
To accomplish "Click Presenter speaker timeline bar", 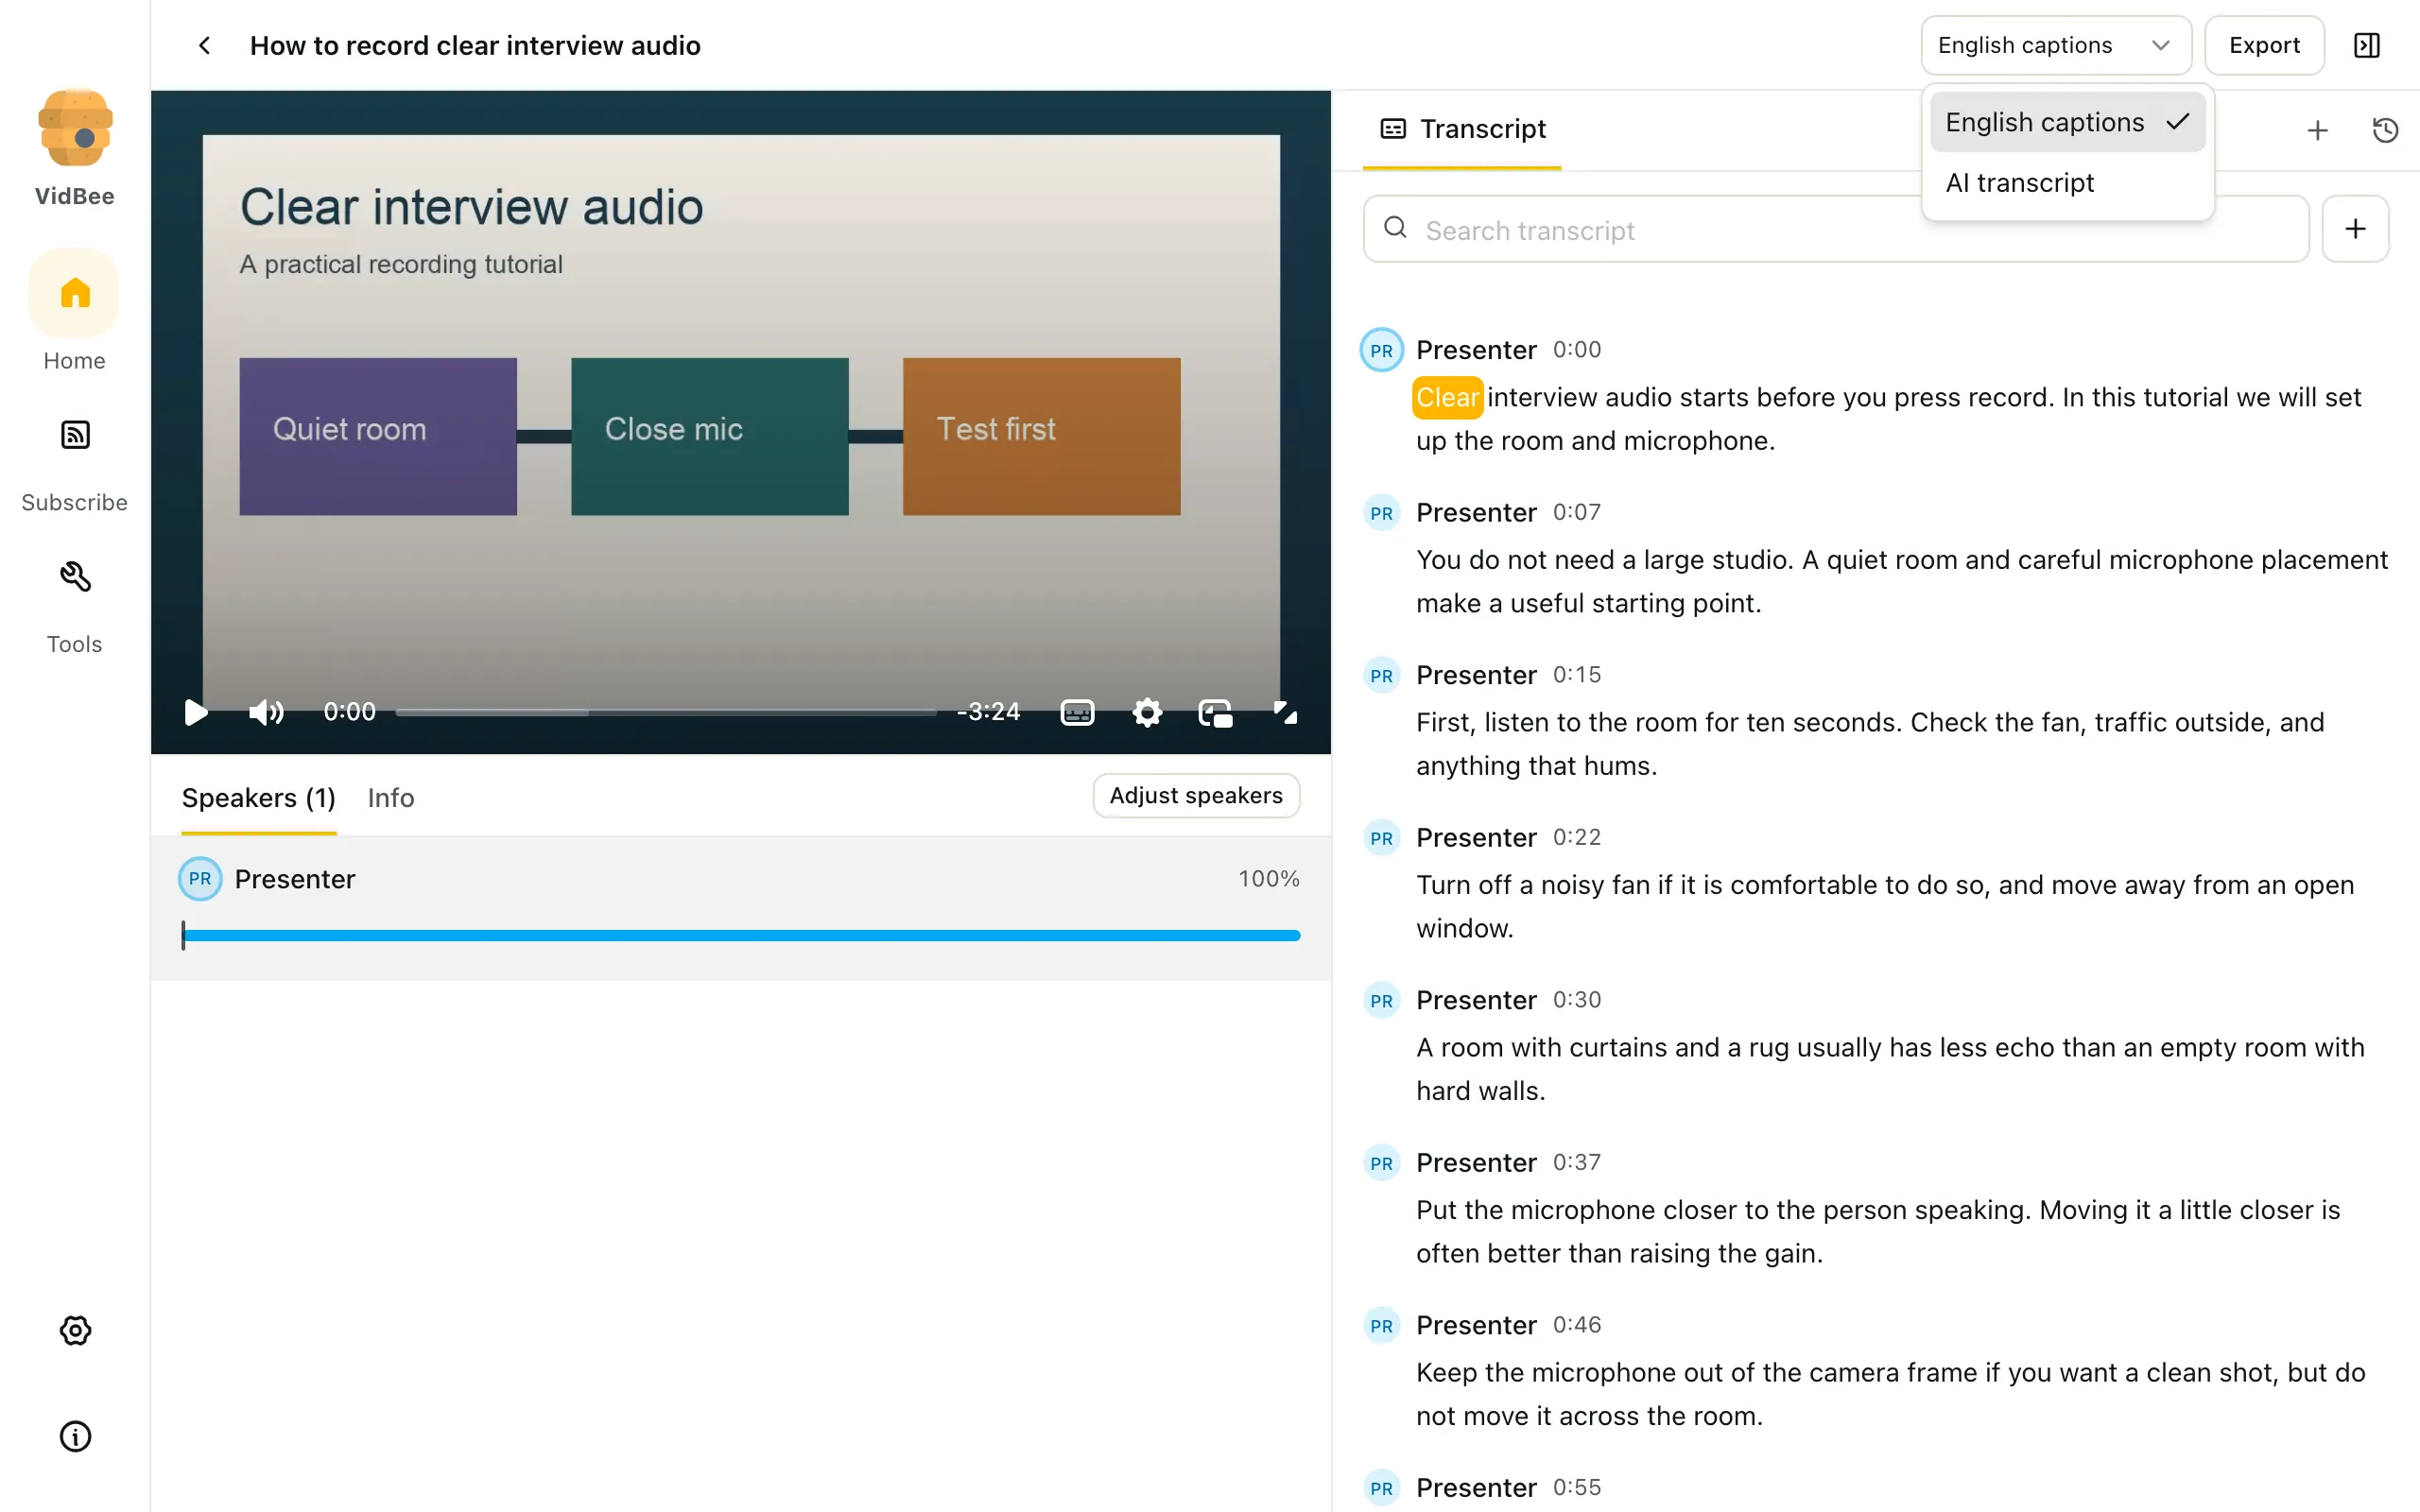I will pyautogui.click(x=741, y=935).
